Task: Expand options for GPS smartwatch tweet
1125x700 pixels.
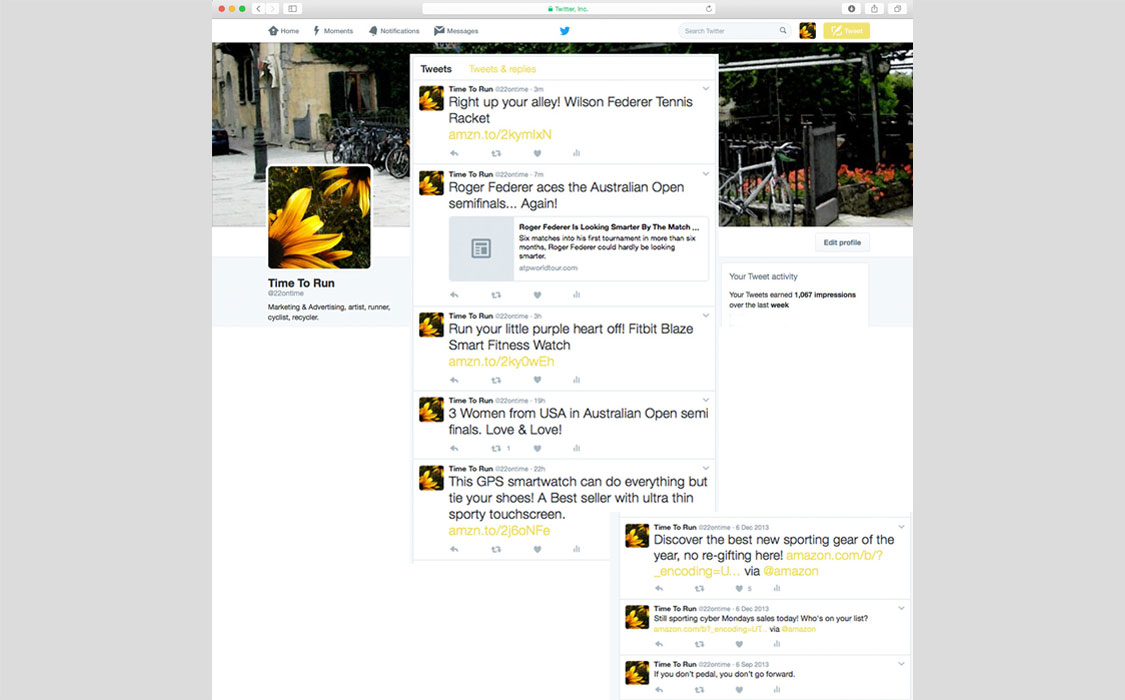Action: pos(706,468)
